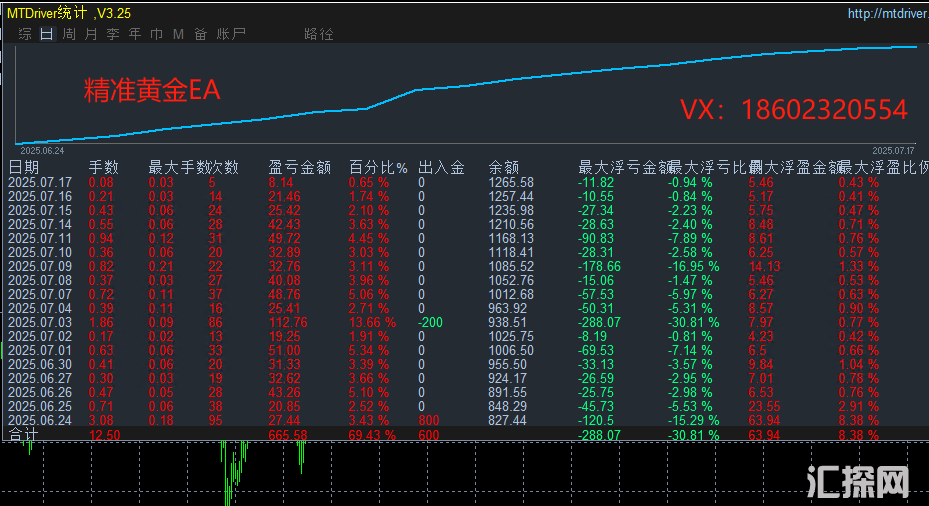Select the 日 daily statistics tab
Image resolution: width=929 pixels, height=506 pixels.
(x=47, y=34)
